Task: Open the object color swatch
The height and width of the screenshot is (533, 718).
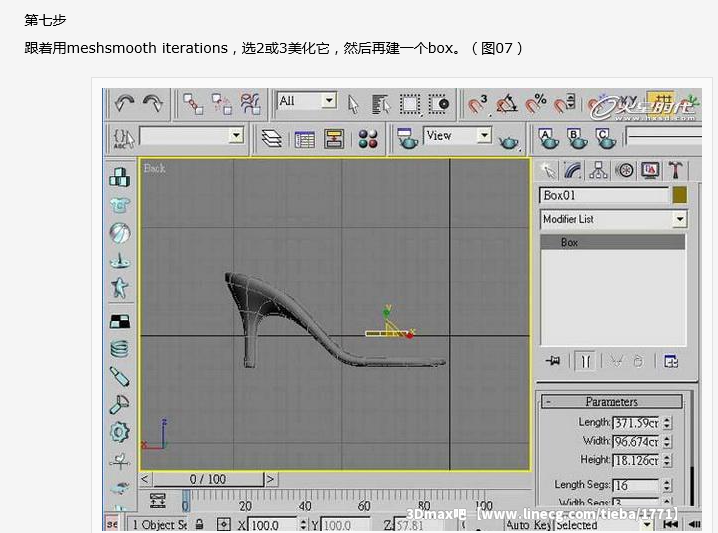Action: (680, 196)
